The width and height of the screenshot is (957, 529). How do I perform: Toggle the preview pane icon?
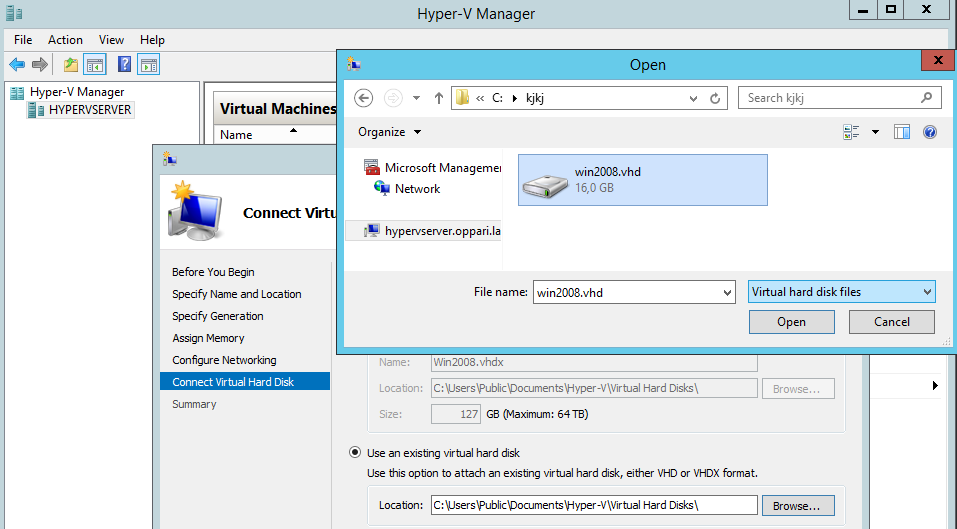tap(901, 132)
